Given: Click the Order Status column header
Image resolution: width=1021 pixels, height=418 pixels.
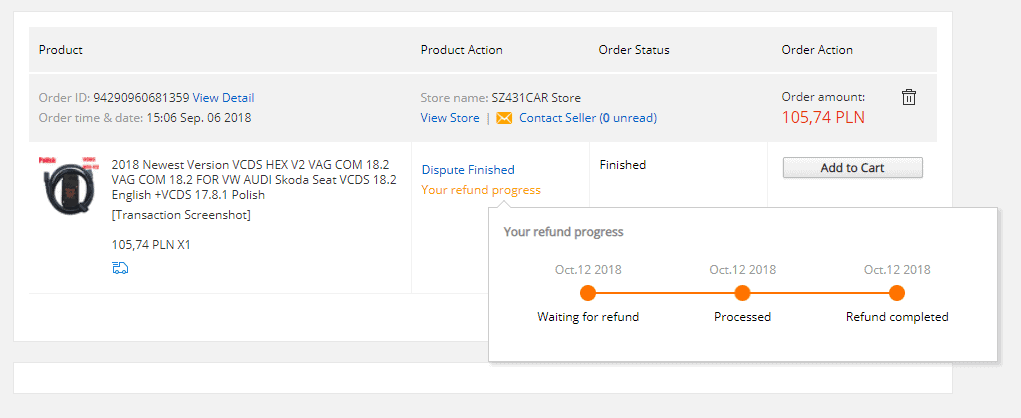Looking at the screenshot, I should (x=634, y=50).
